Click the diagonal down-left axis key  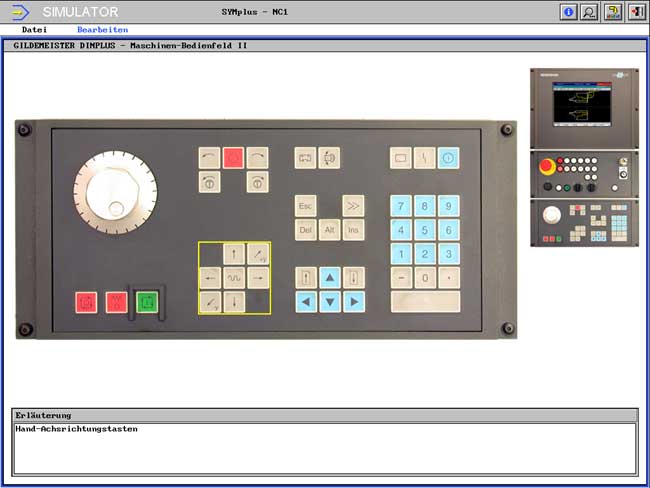(210, 302)
